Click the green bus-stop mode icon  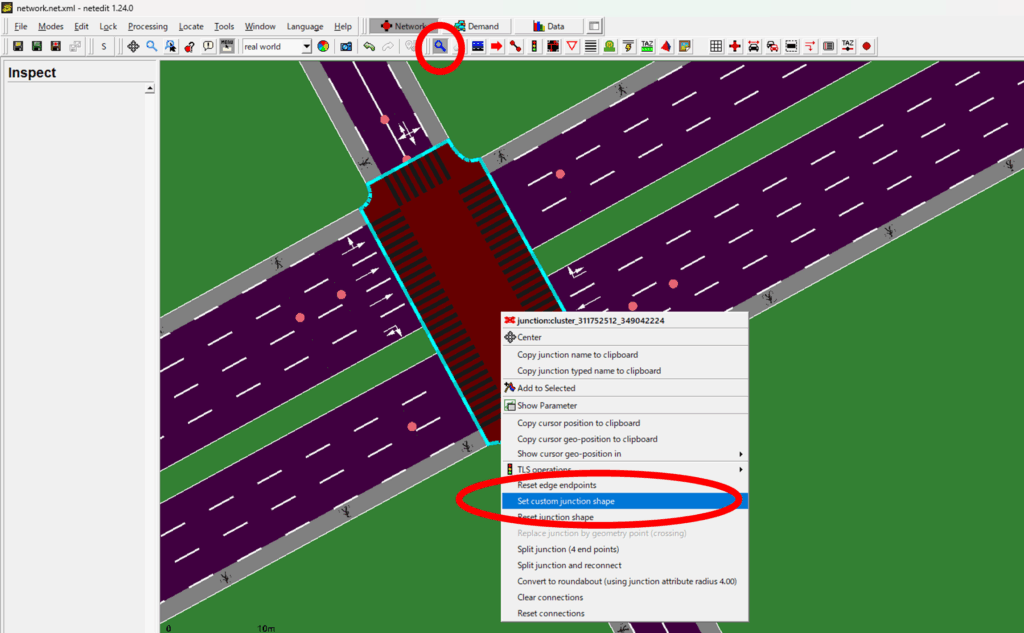click(609, 46)
